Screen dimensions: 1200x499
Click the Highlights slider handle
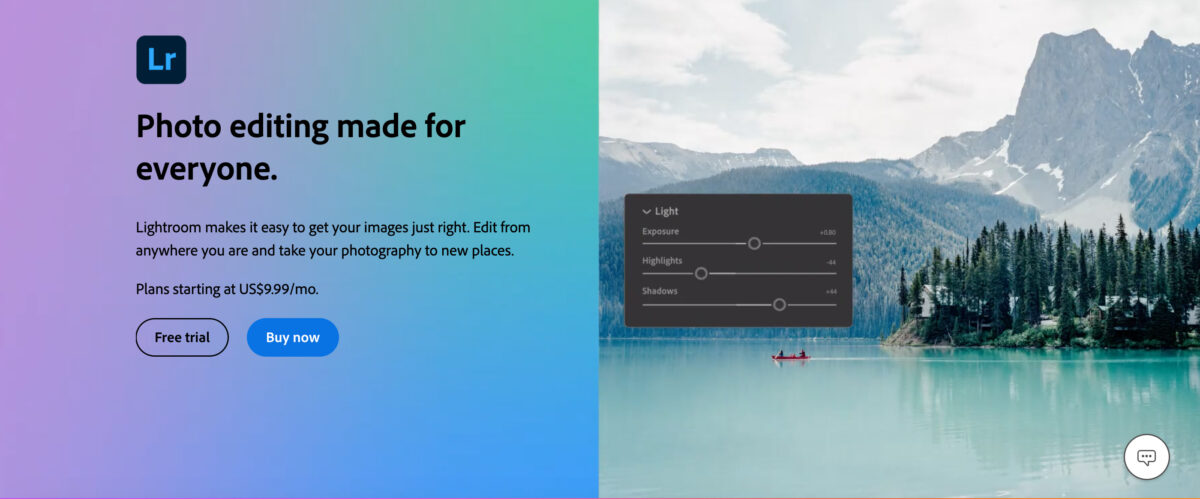tap(701, 273)
